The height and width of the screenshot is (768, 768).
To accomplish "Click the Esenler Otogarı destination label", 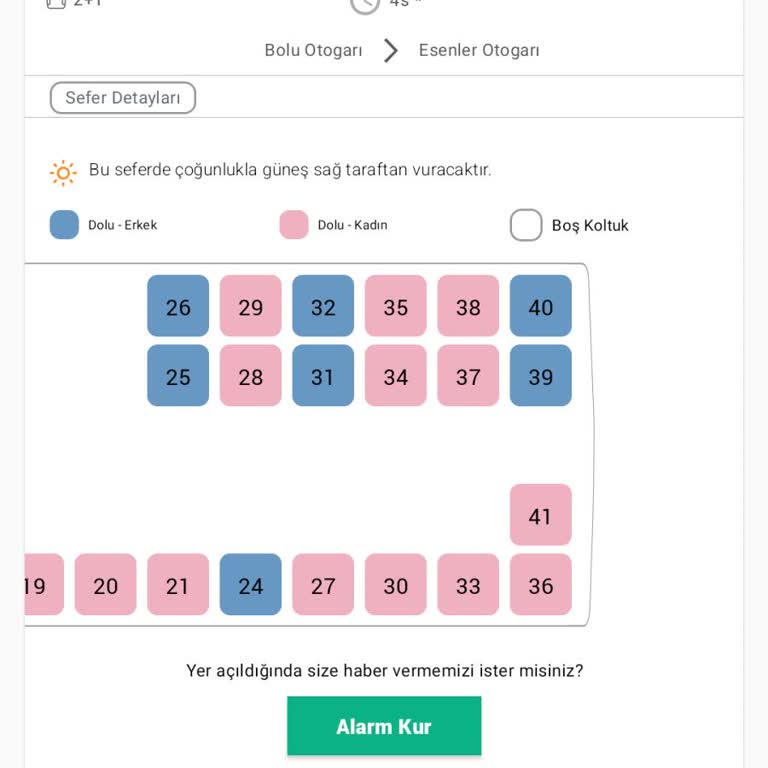I will click(x=478, y=50).
